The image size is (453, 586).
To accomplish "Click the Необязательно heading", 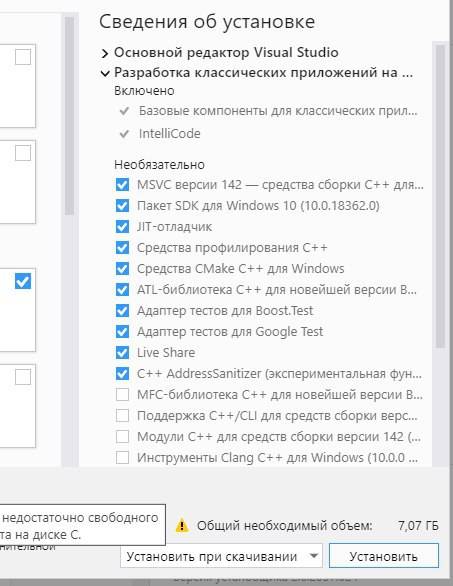I will (x=159, y=164).
